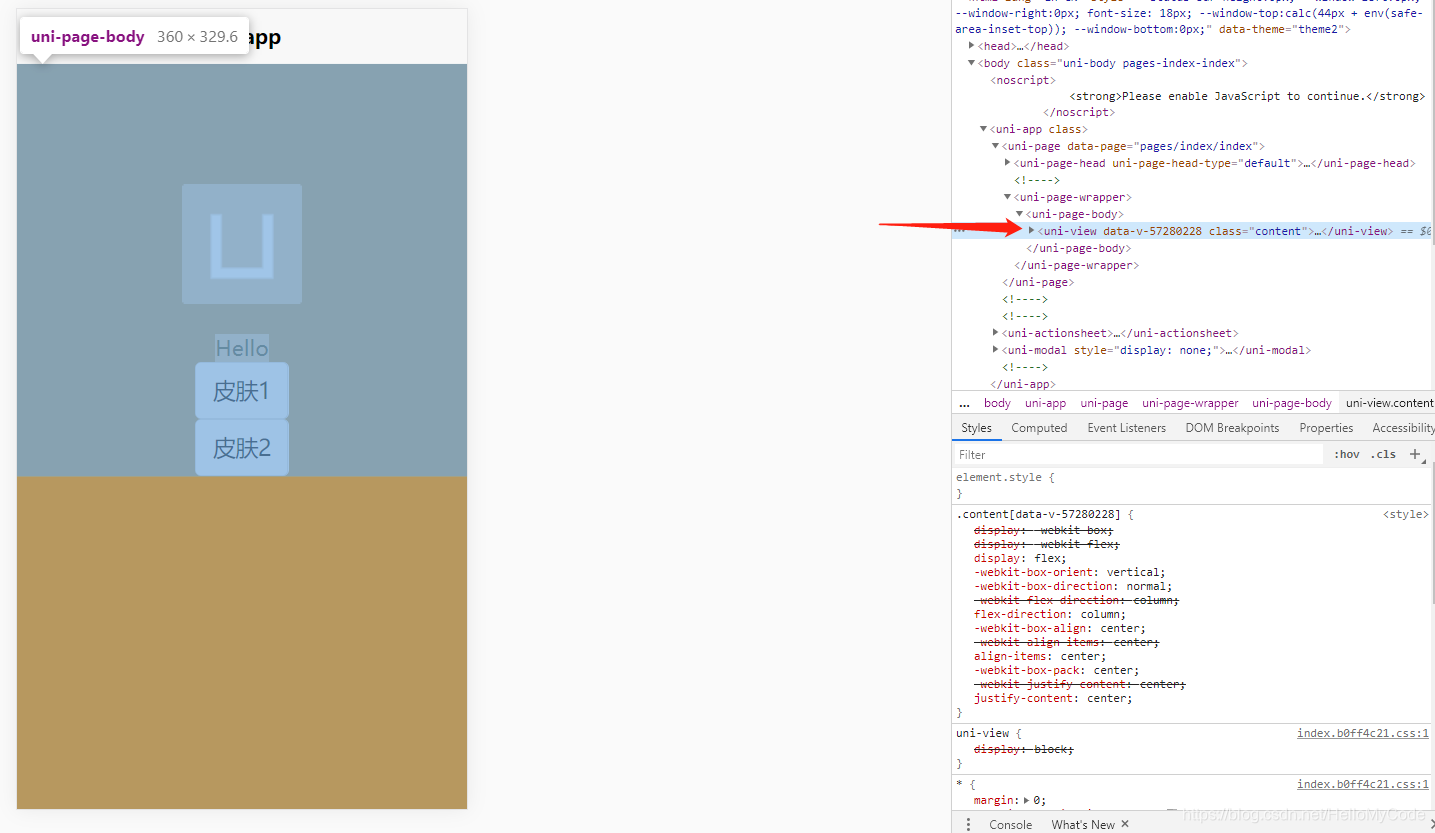Click the <style> source link

click(1406, 514)
